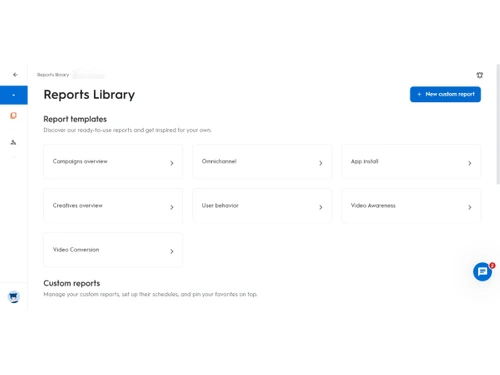Click the Reports library breadcrumb link
The width and height of the screenshot is (500, 375).
click(x=53, y=75)
